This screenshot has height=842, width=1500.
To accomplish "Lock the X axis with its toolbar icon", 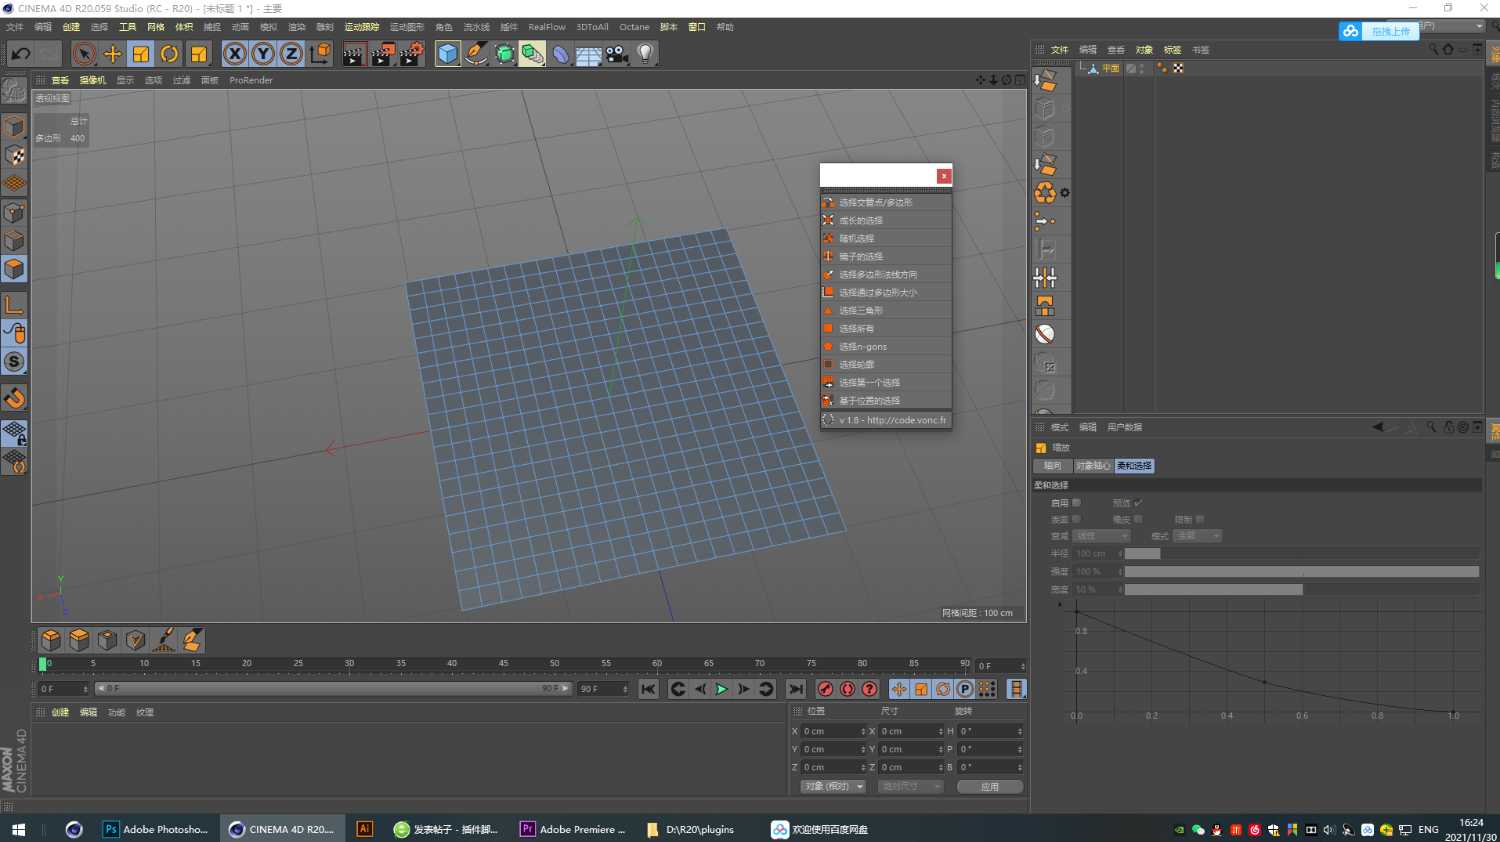I will [x=234, y=54].
